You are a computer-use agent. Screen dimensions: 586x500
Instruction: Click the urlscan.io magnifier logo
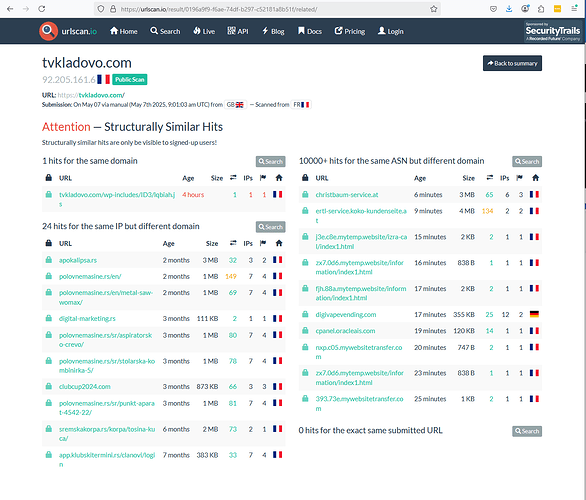point(48,31)
